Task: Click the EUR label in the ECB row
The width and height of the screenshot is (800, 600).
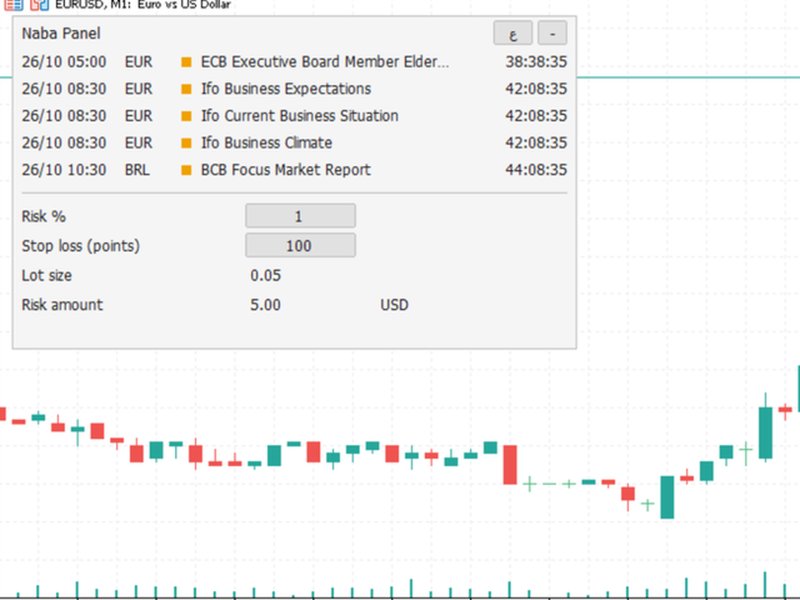Action: [138, 62]
